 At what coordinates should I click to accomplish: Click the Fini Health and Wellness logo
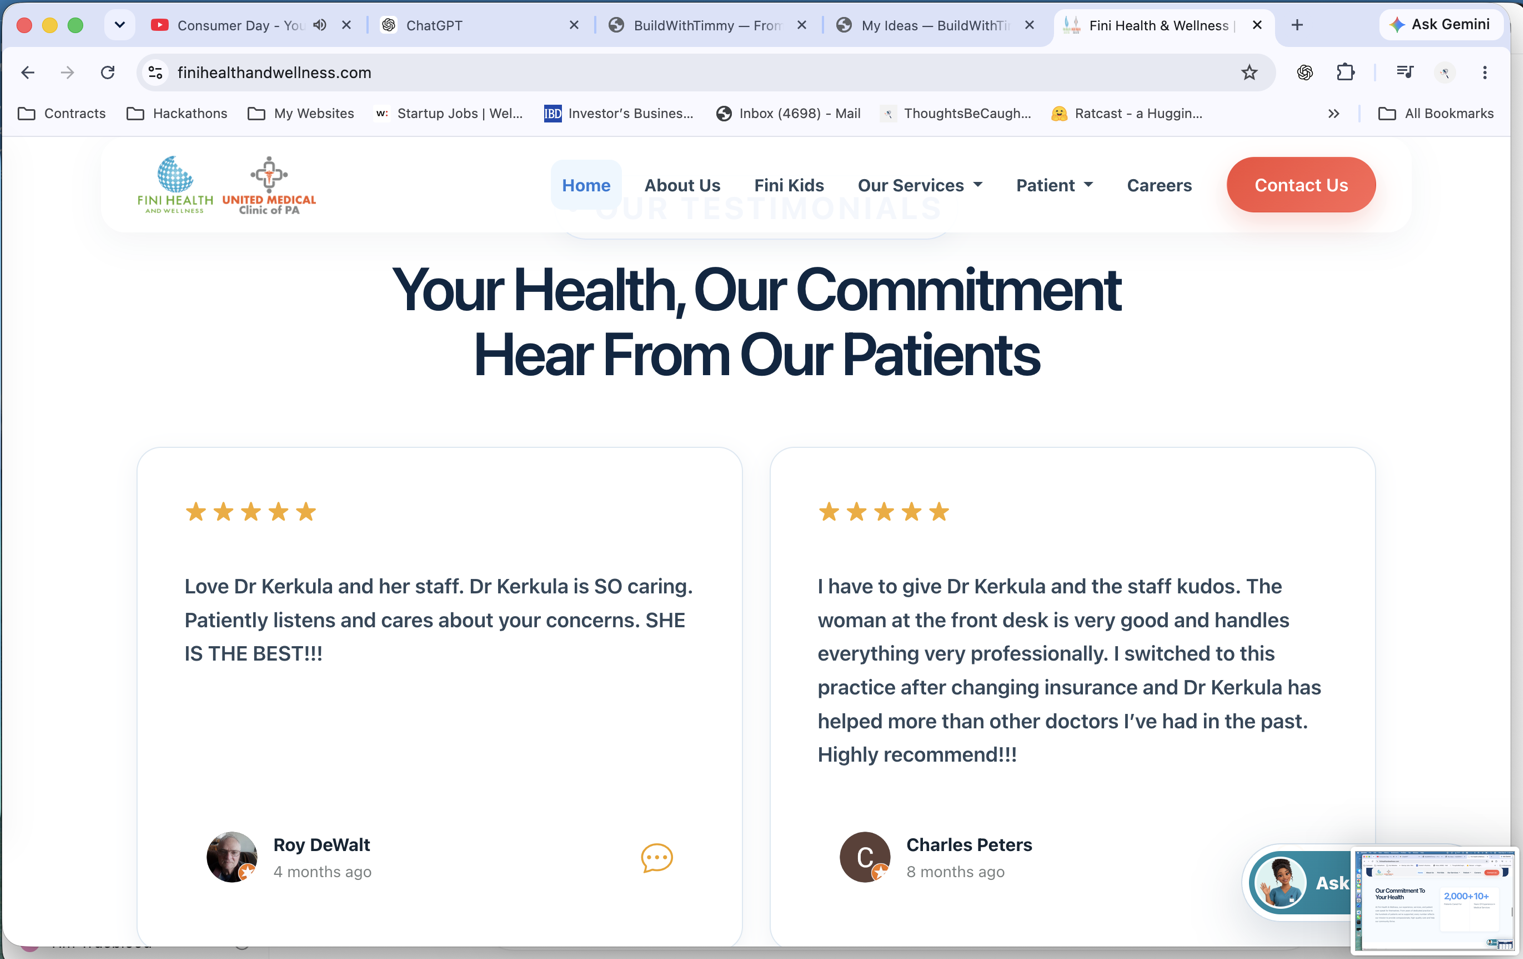tap(175, 185)
